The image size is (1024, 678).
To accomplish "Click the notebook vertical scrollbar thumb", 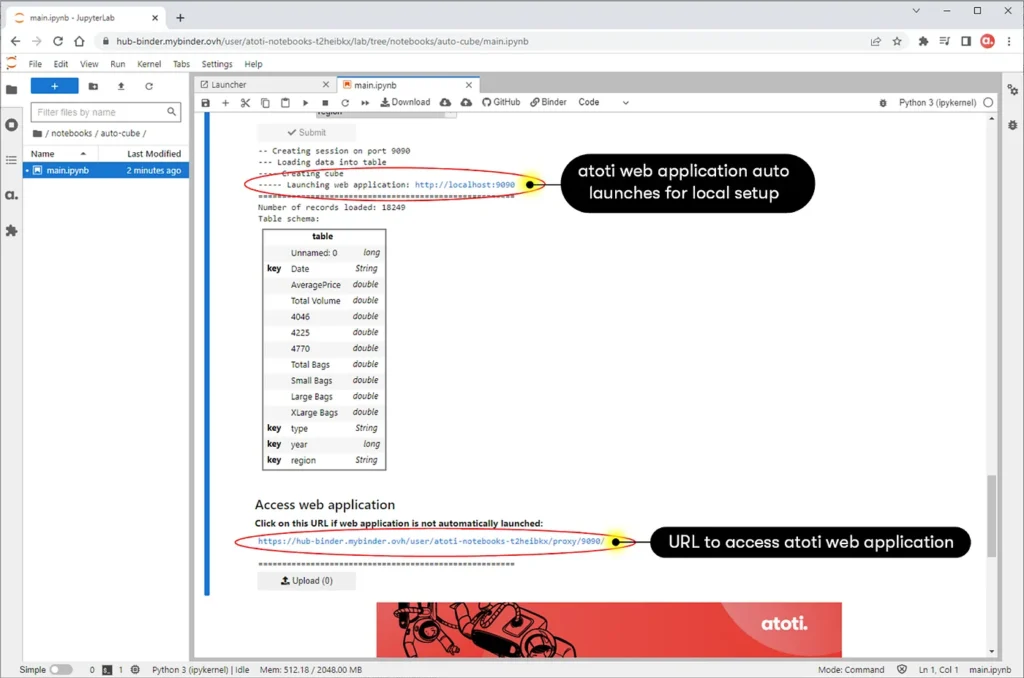I will pyautogui.click(x=991, y=516).
